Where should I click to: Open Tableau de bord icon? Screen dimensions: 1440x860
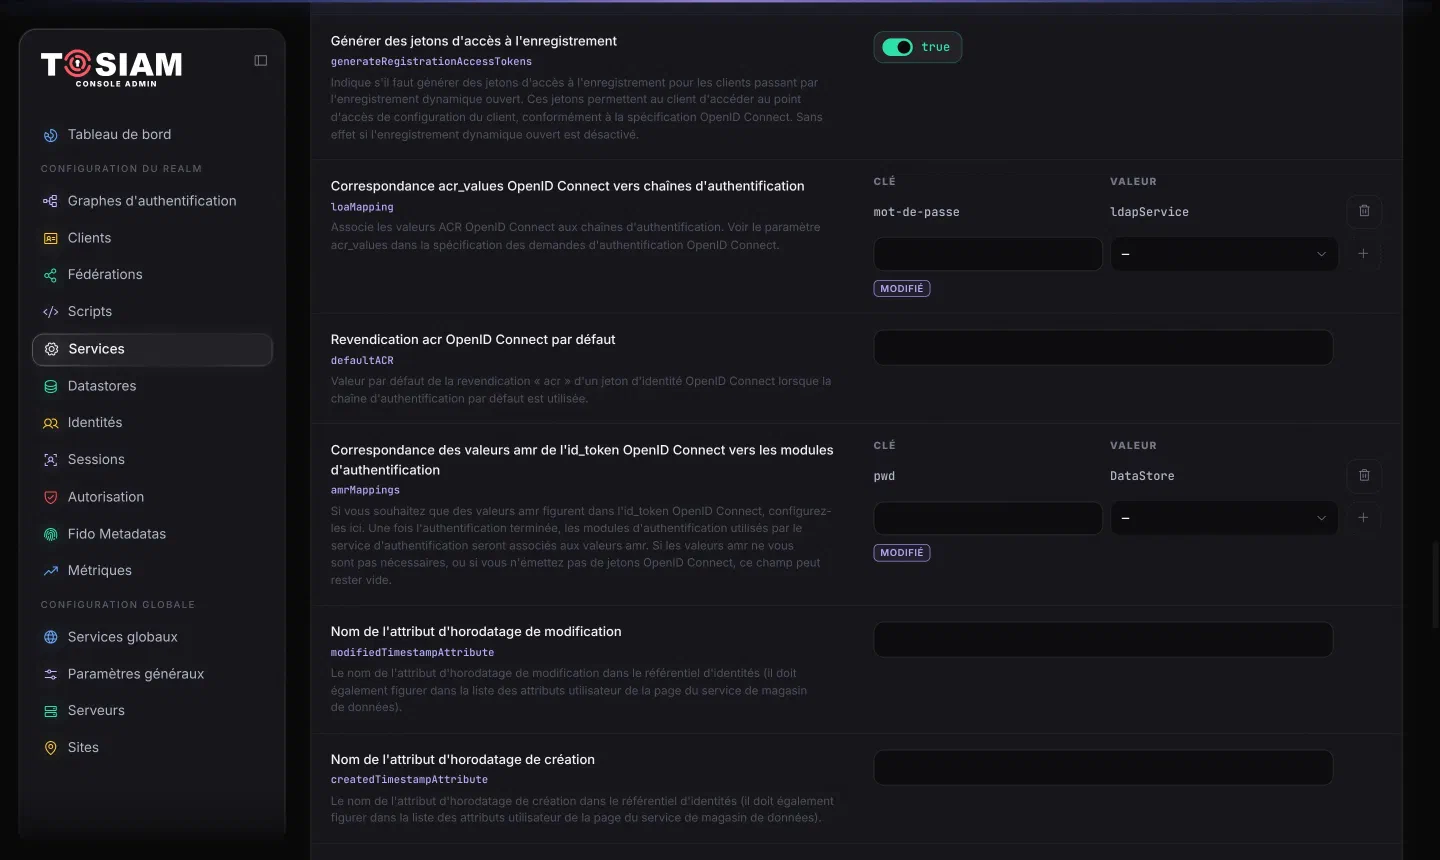[x=51, y=135]
